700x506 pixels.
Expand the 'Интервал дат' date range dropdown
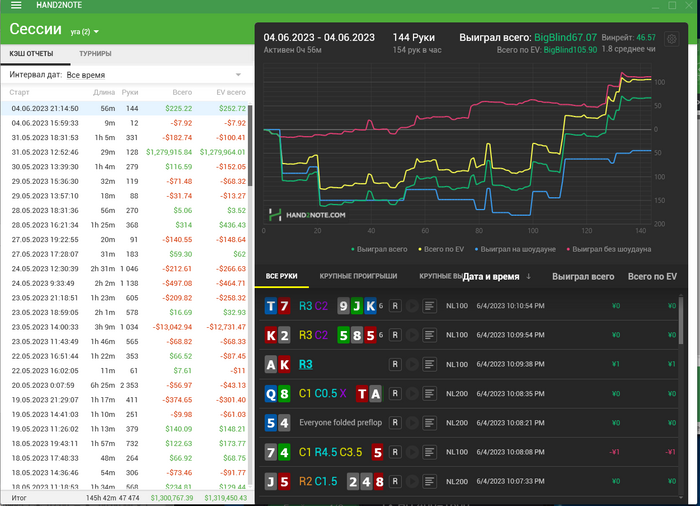pyautogui.click(x=238, y=75)
